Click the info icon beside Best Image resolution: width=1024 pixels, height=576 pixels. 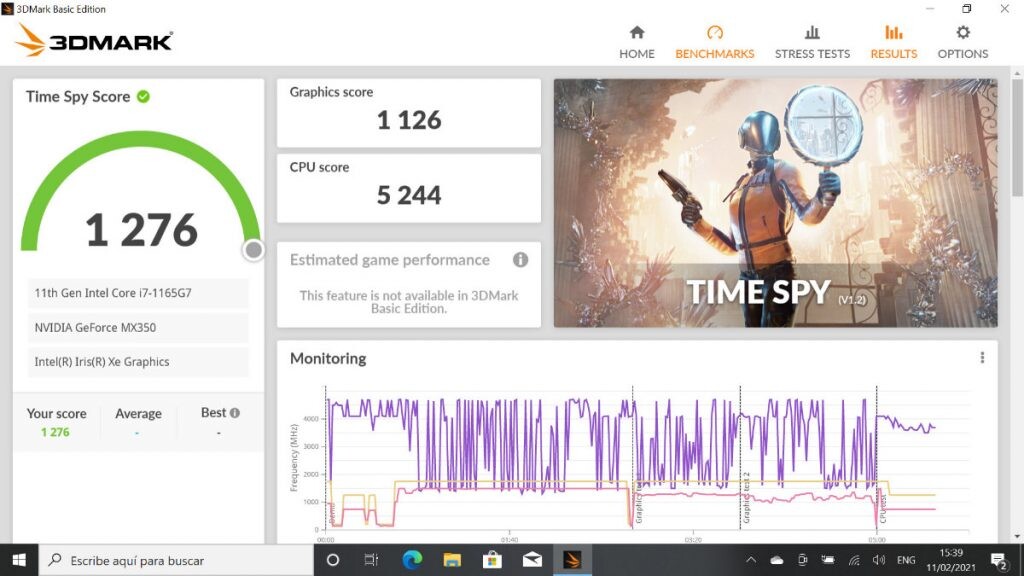pos(235,413)
